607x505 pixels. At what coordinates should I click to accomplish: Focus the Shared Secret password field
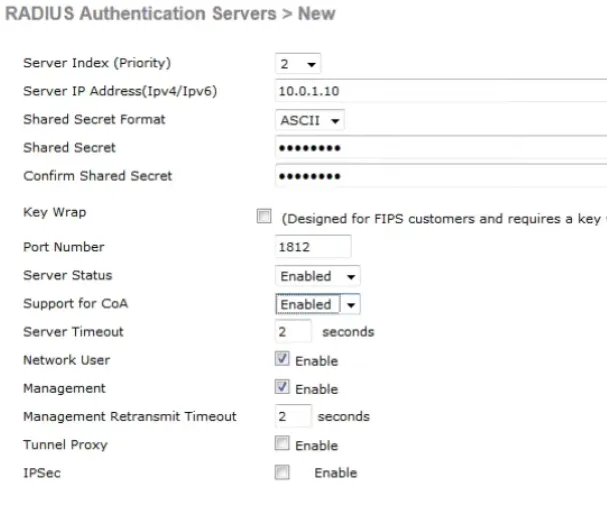(440, 149)
